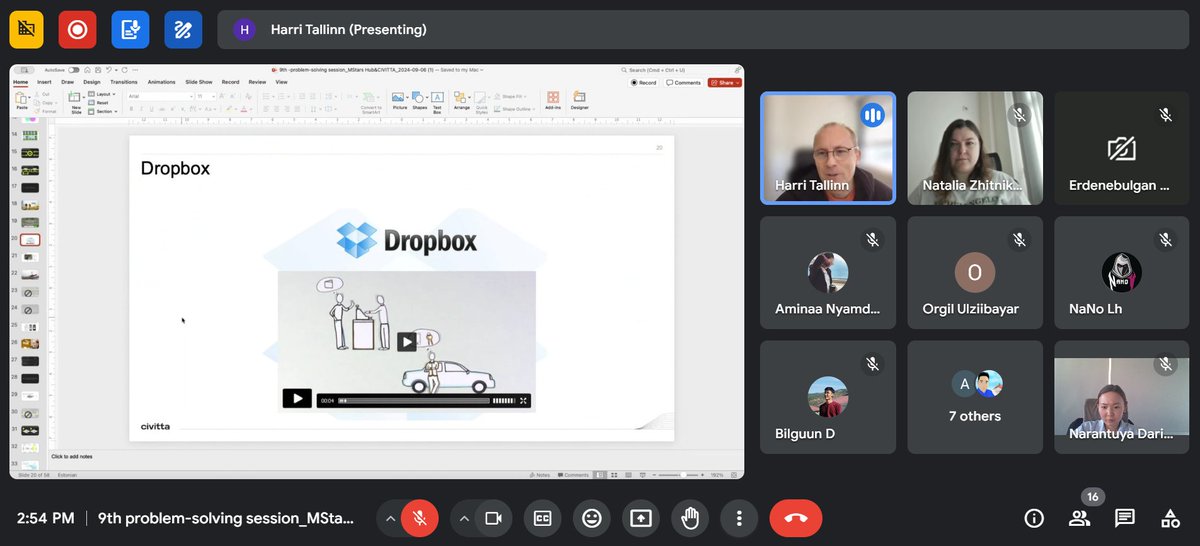
Task: Play the Dropbox video black play button
Action: pos(297,398)
